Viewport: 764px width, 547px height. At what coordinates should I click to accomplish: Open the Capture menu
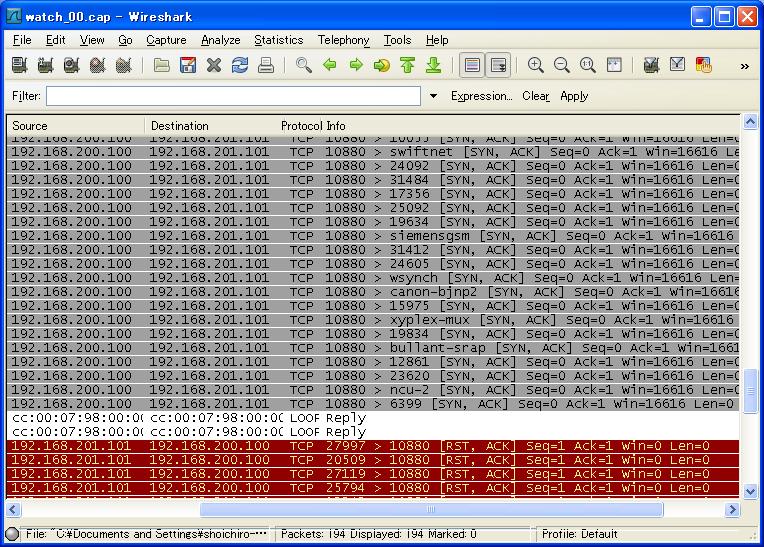click(x=166, y=40)
